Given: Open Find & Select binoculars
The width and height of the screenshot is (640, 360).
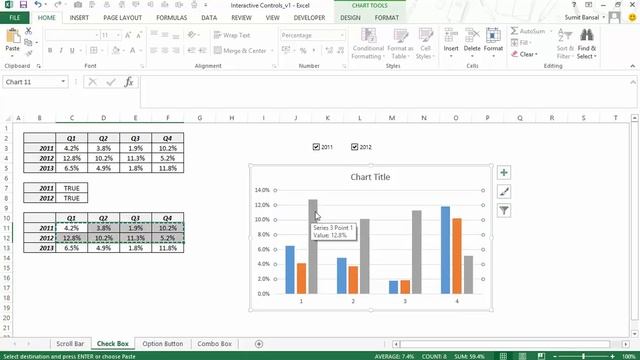Looking at the screenshot, I should click(587, 44).
